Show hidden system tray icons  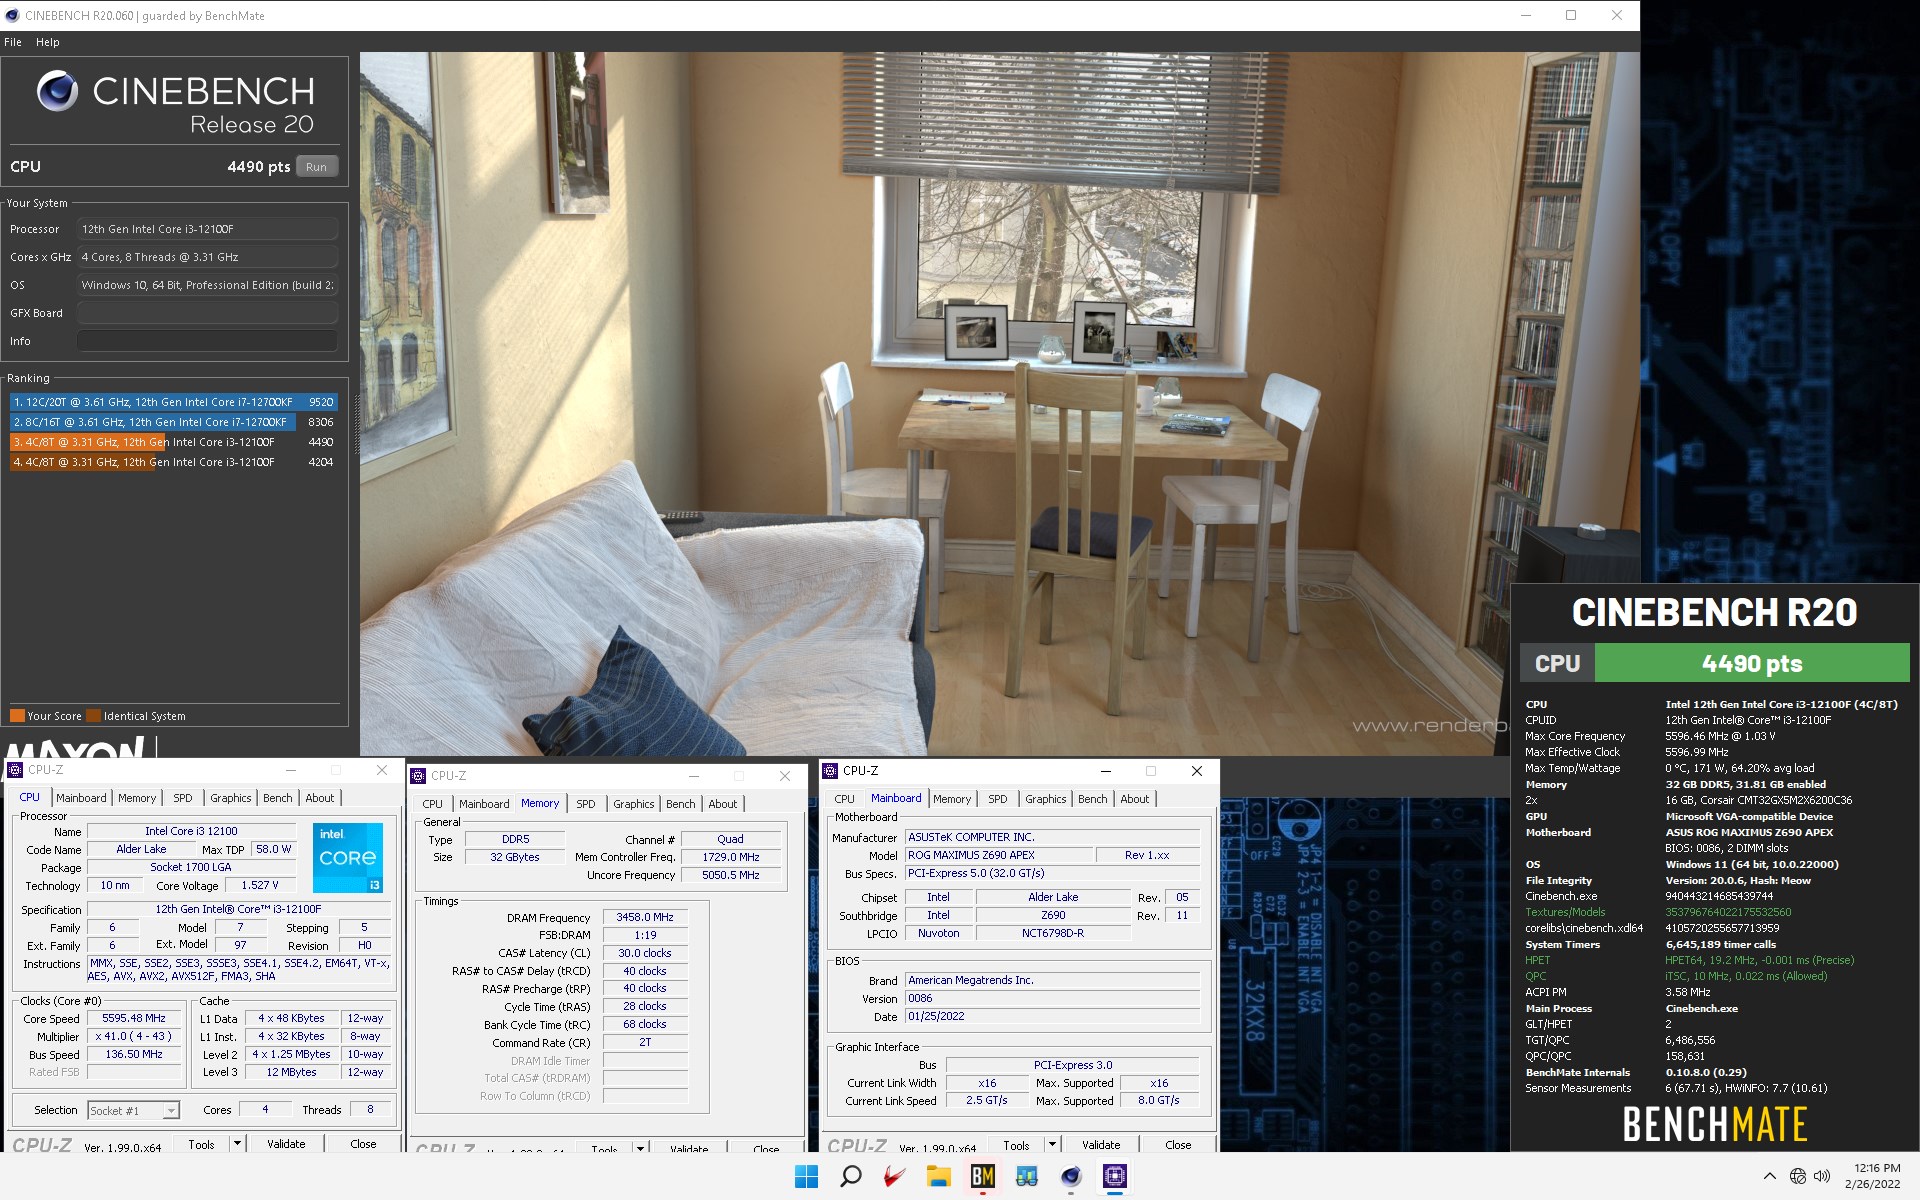(1769, 1176)
